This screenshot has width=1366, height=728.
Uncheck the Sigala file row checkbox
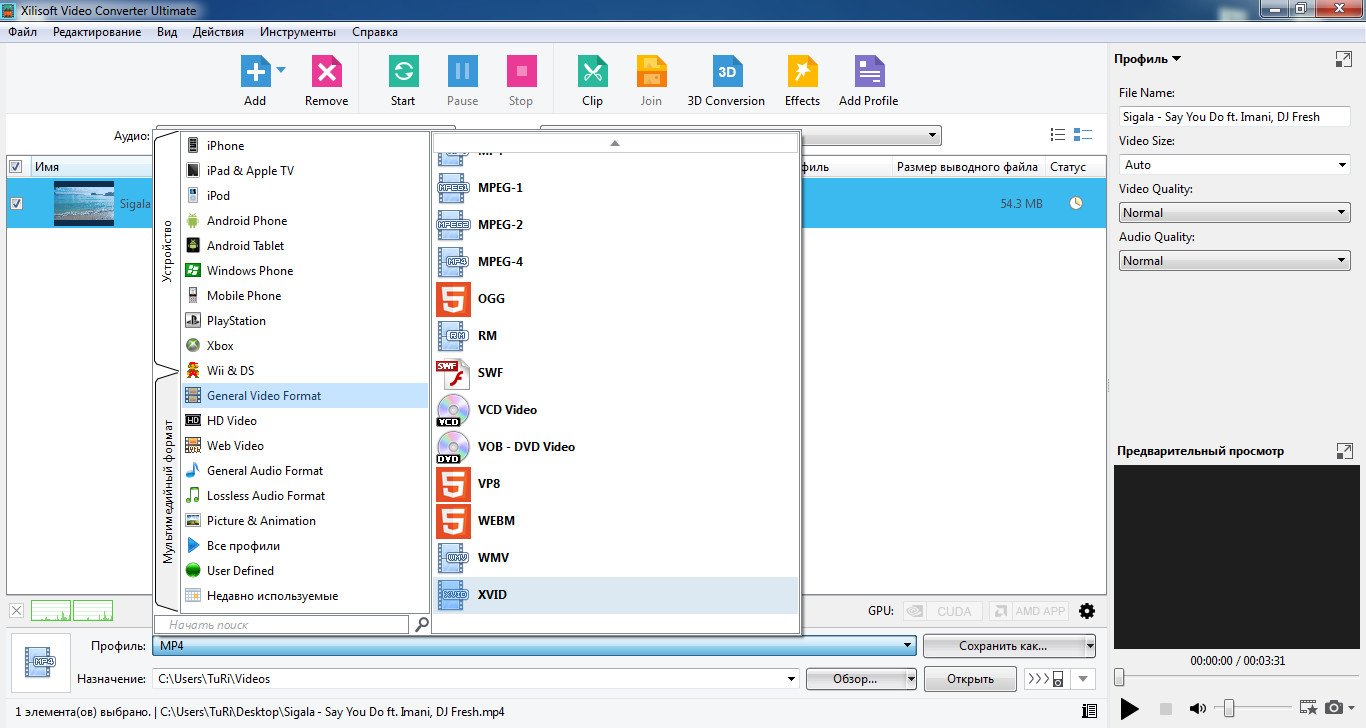(x=16, y=204)
